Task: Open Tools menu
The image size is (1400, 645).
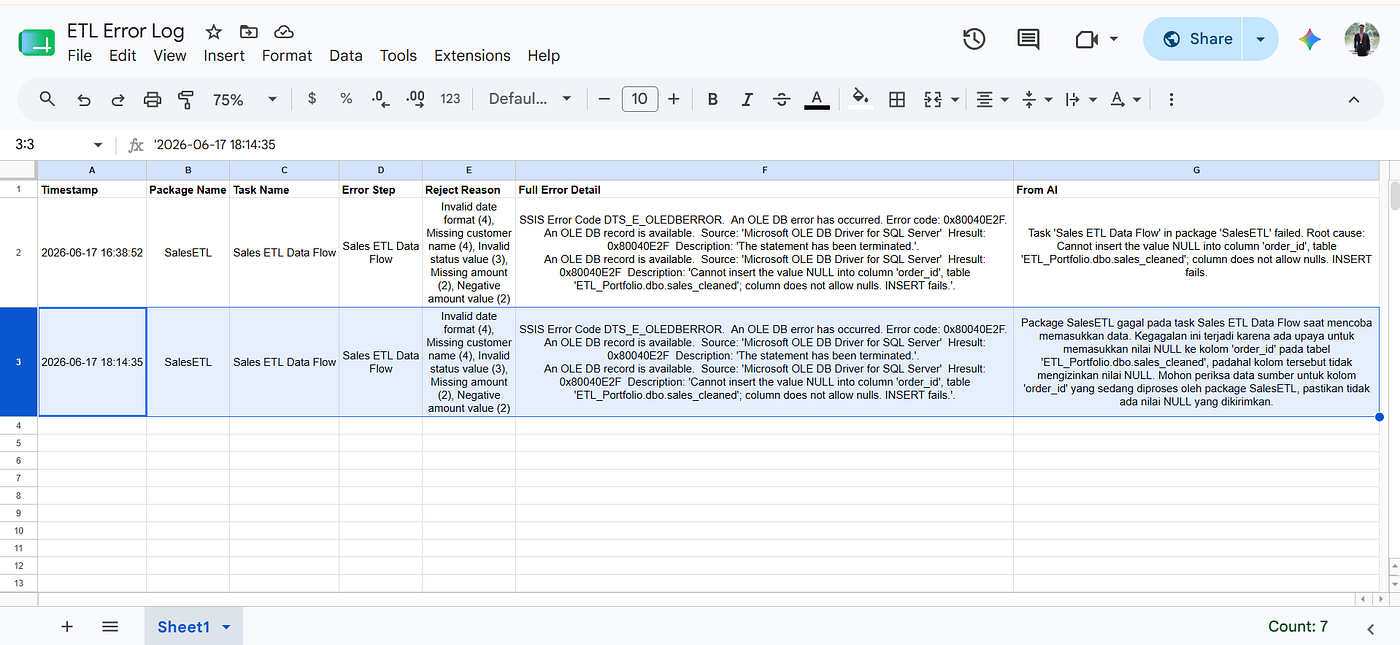Action: point(398,56)
